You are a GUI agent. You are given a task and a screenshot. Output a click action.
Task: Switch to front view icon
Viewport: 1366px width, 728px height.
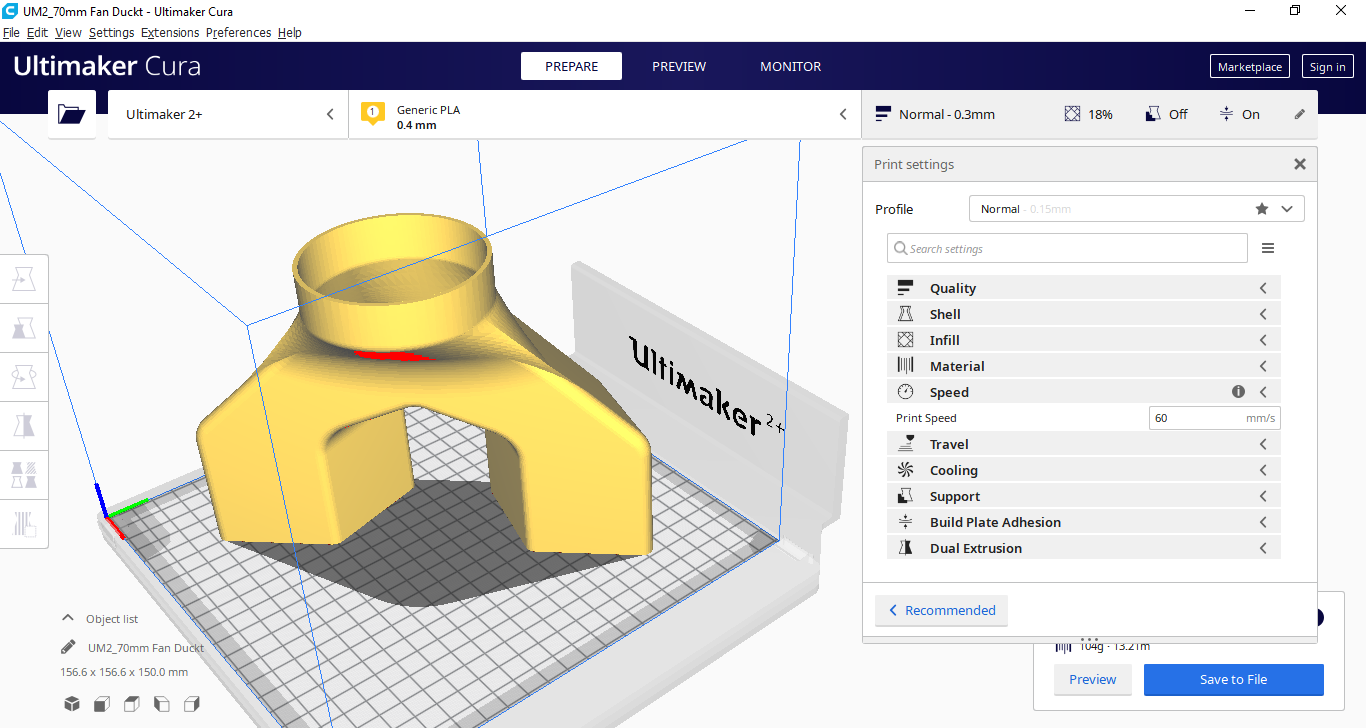point(102,704)
